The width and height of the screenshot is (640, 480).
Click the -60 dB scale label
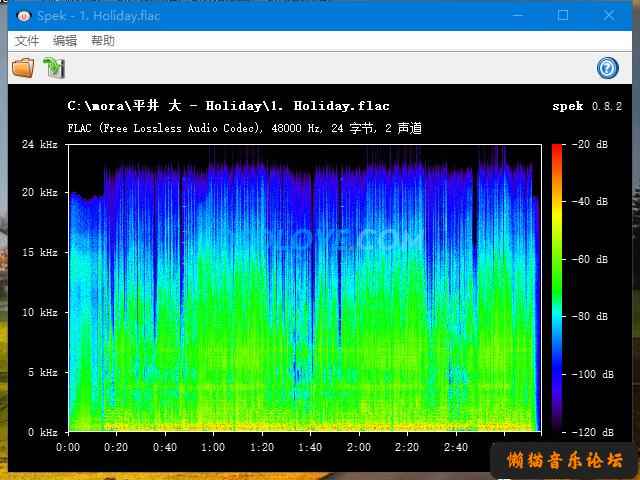[x=590, y=259]
